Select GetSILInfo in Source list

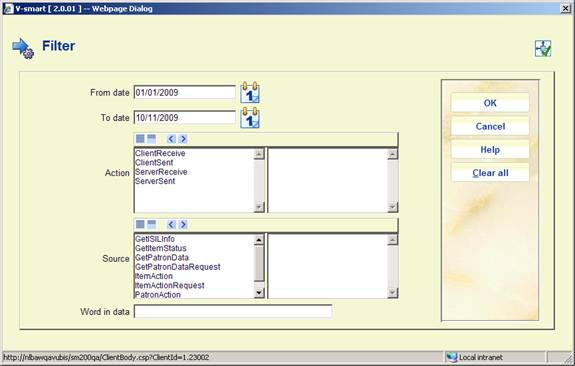pyautogui.click(x=155, y=239)
